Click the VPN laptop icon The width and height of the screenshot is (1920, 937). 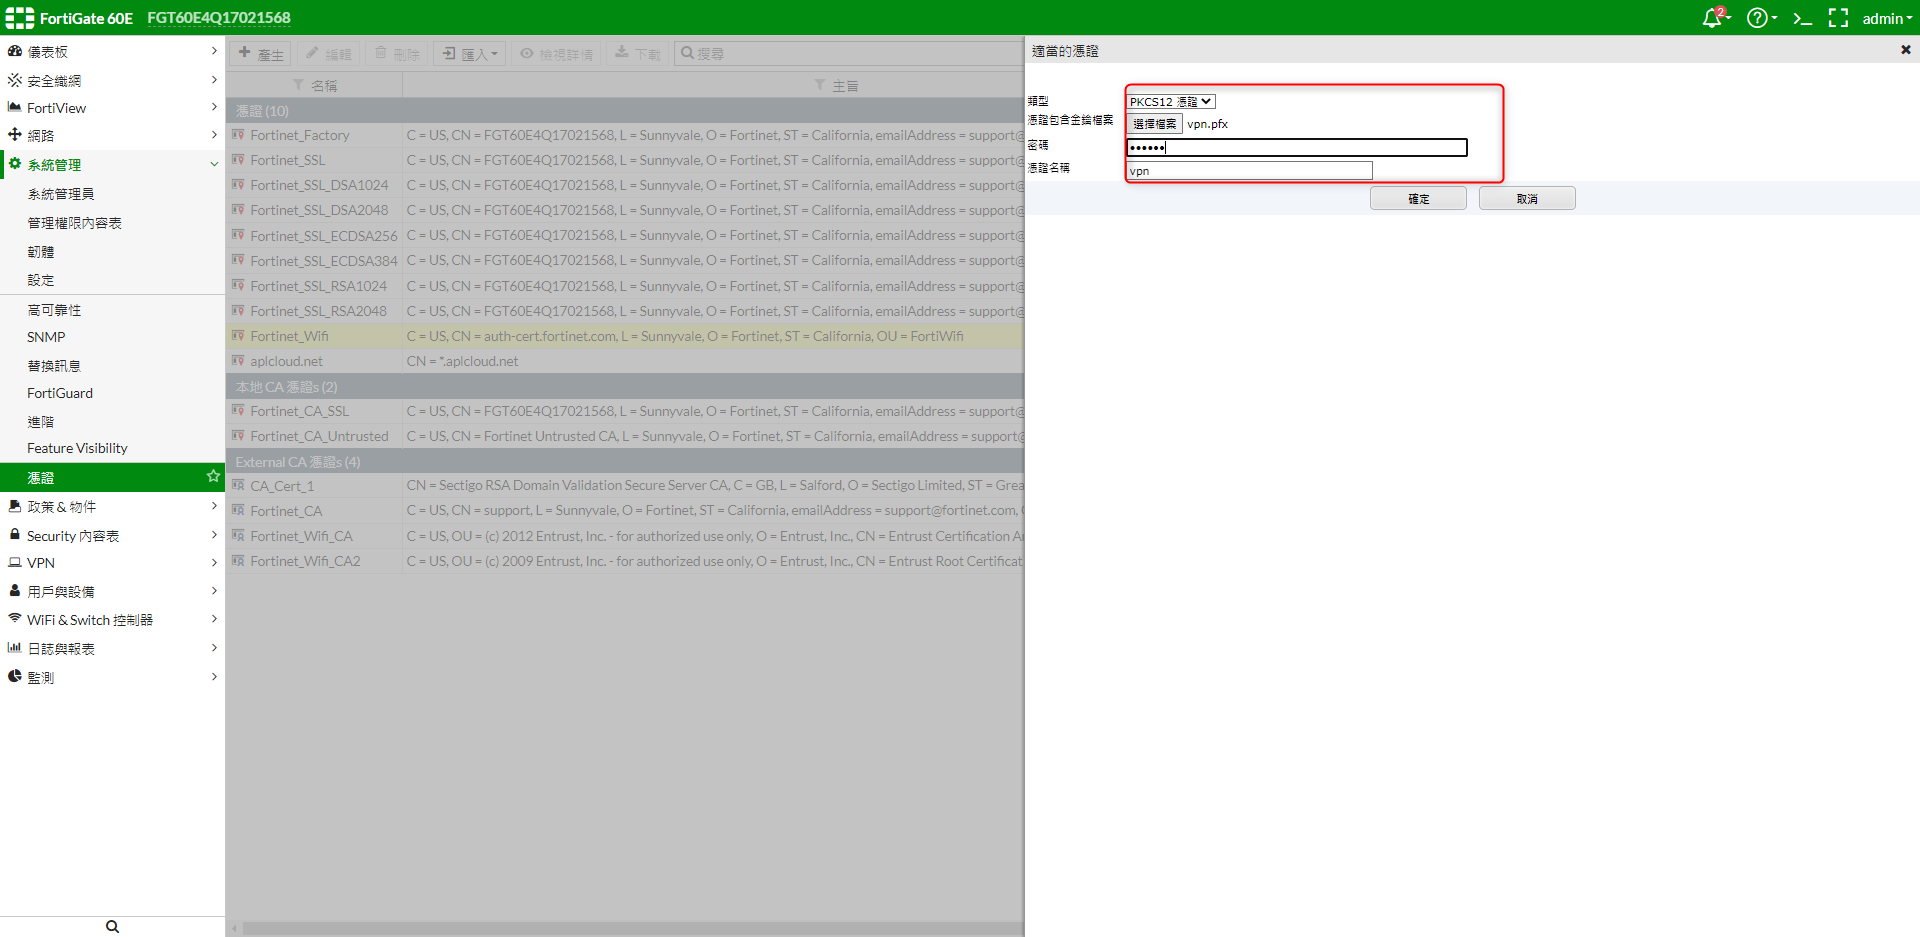pyautogui.click(x=14, y=562)
